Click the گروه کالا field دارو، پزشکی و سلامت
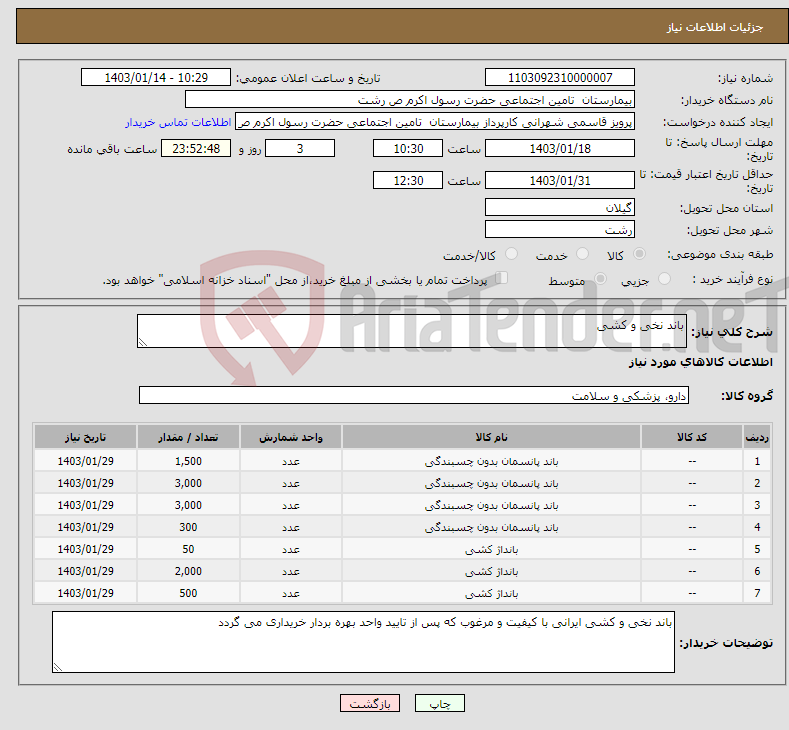The height and width of the screenshot is (730, 789). point(414,395)
